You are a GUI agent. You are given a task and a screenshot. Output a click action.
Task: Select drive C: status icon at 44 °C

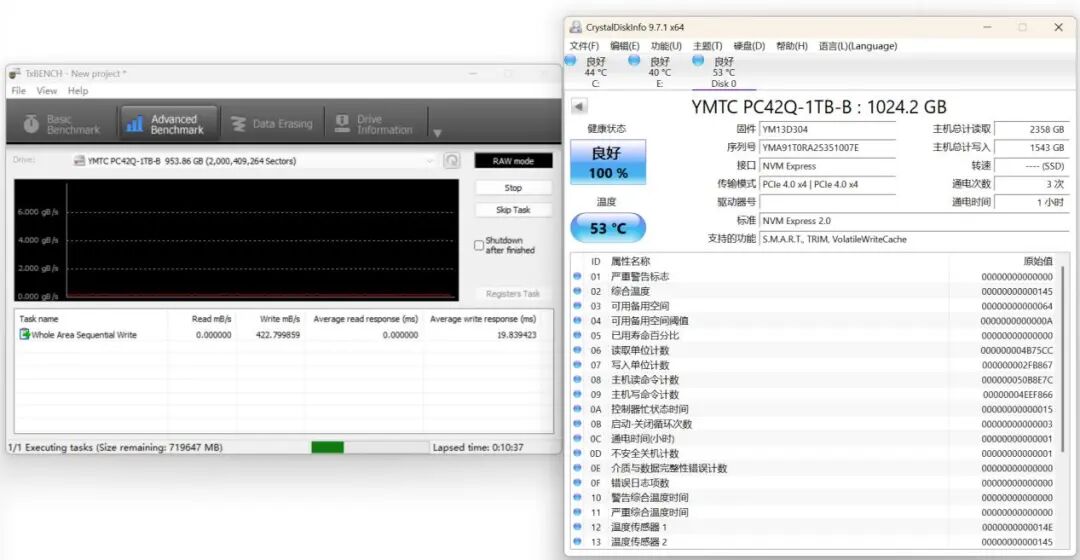570,61
